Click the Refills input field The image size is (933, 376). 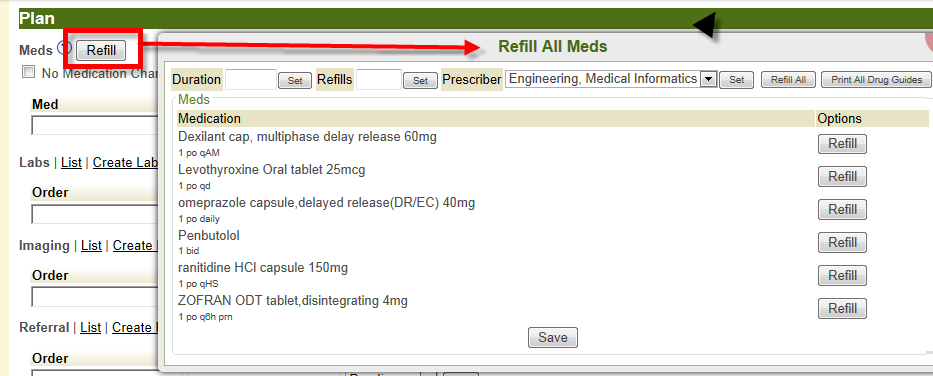(x=379, y=79)
